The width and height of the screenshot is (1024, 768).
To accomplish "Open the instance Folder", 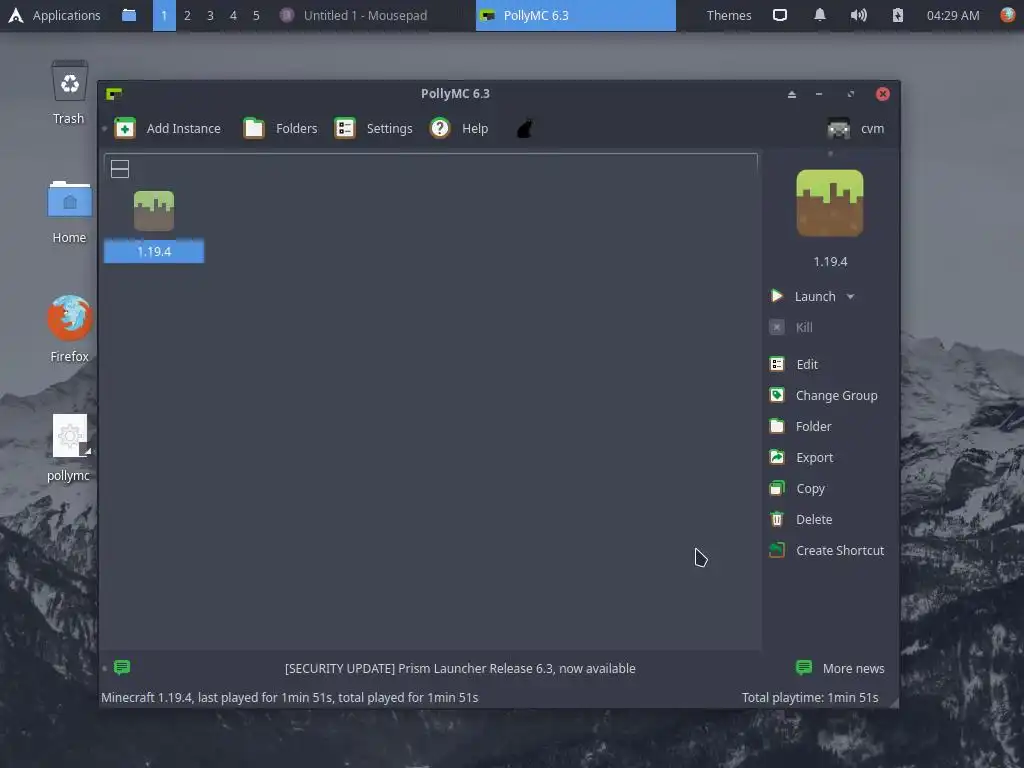I will (801, 426).
